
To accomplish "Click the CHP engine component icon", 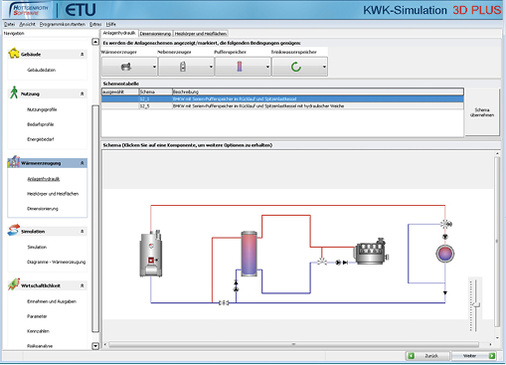I will [372, 252].
